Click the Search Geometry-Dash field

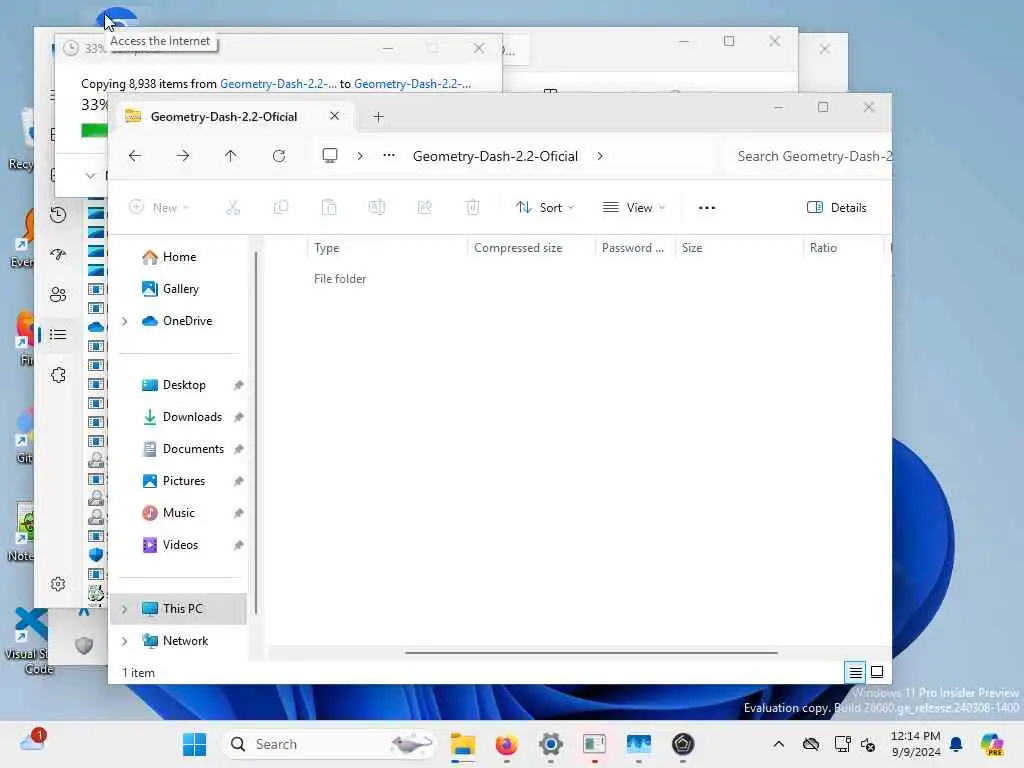point(808,156)
